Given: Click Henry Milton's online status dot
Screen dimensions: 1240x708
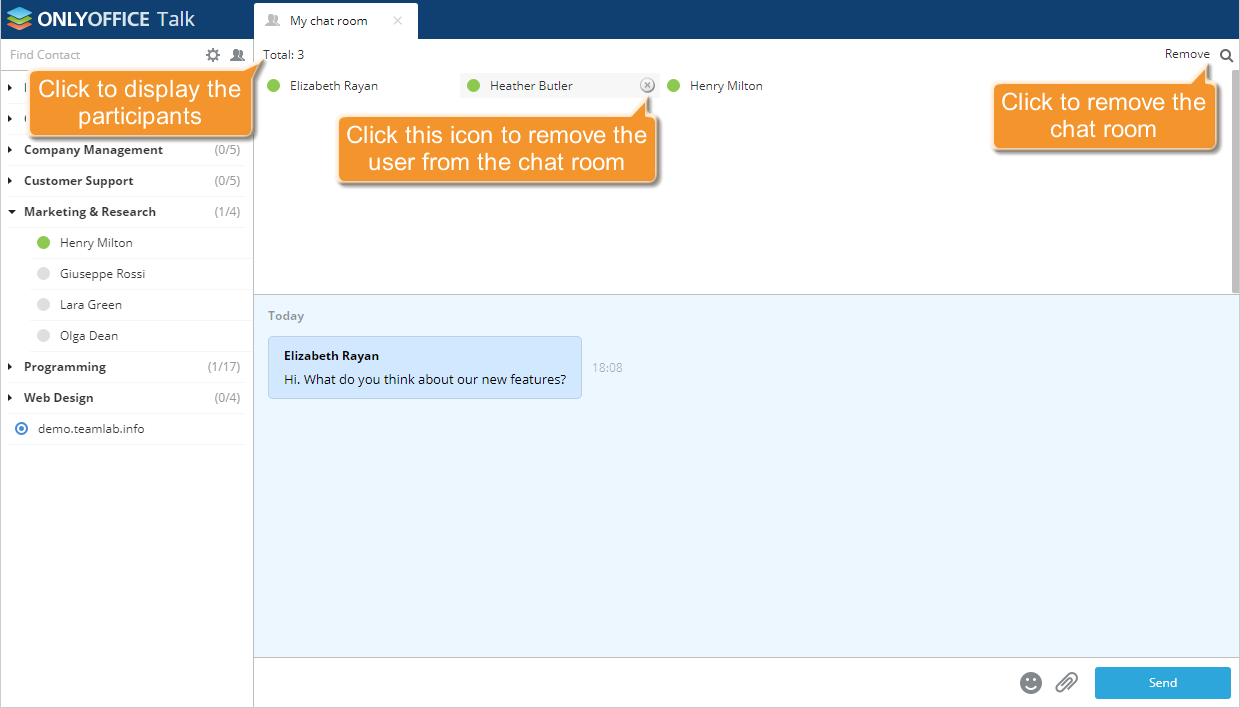Looking at the screenshot, I should click(43, 242).
